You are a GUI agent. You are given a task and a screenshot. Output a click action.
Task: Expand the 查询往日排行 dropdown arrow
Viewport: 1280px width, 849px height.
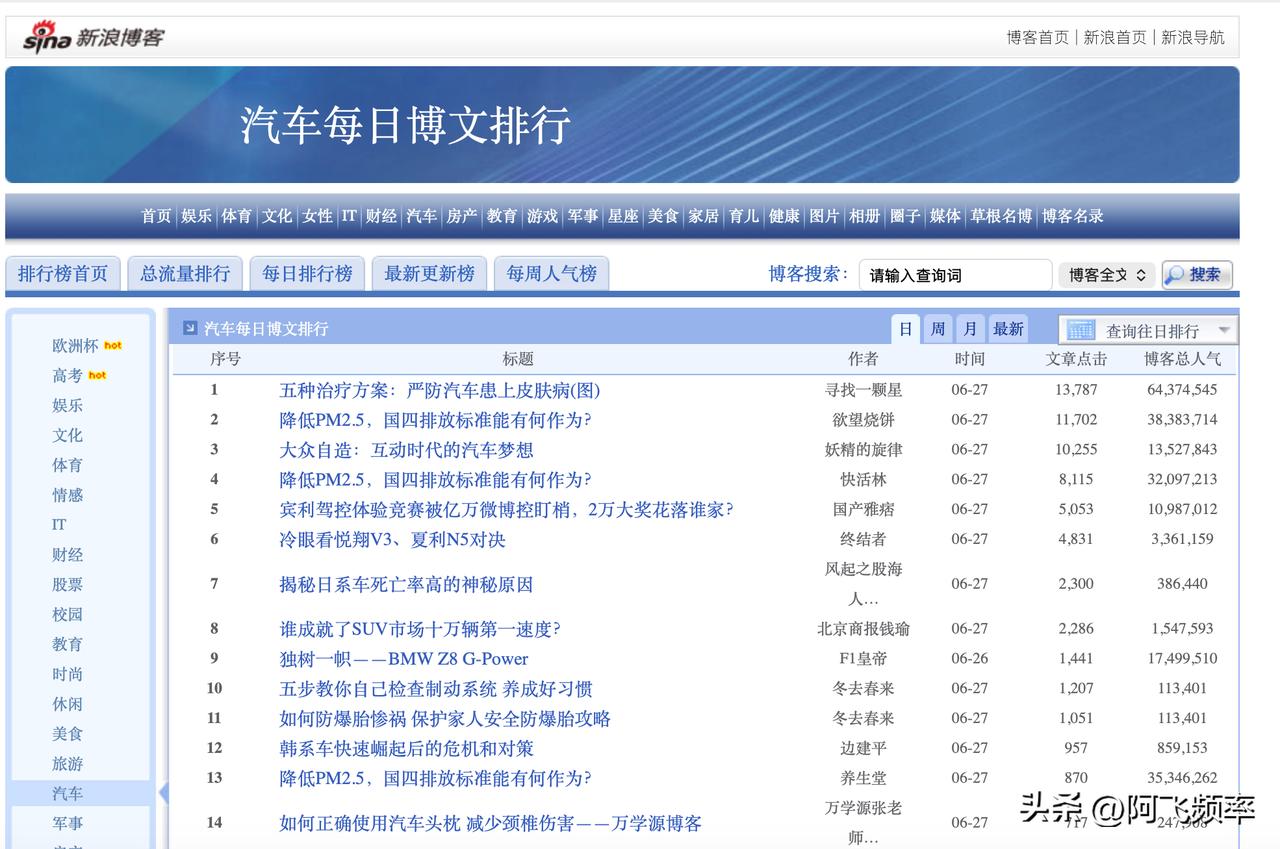(1224, 330)
